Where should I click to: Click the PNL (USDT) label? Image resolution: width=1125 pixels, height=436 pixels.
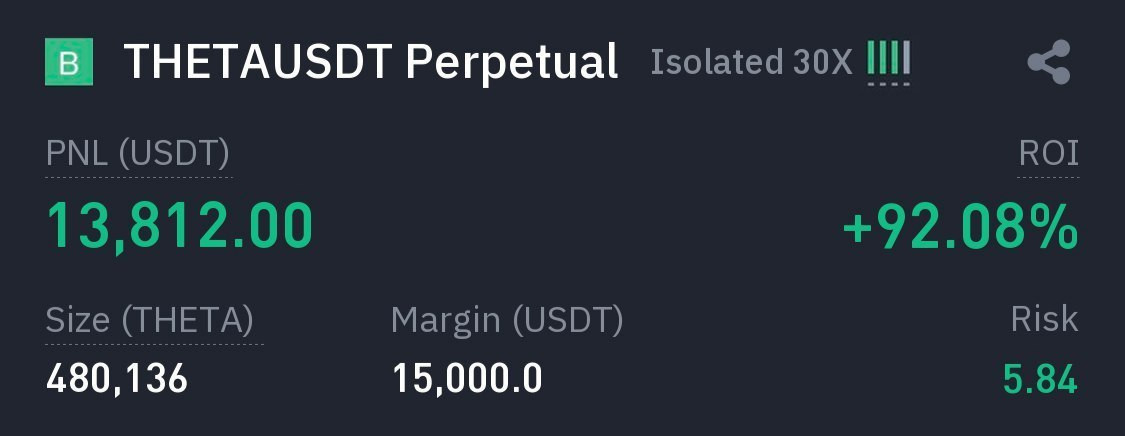[138, 154]
